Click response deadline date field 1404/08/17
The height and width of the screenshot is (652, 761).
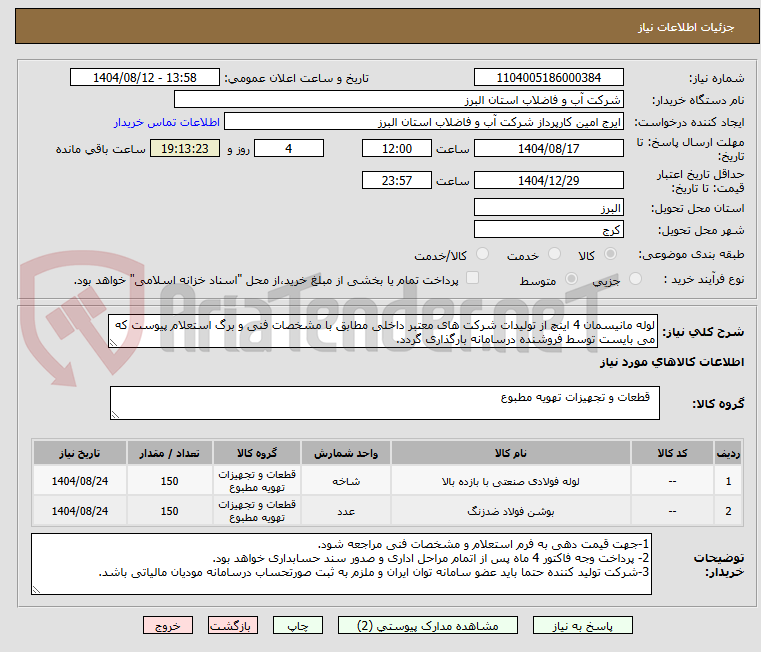click(548, 149)
